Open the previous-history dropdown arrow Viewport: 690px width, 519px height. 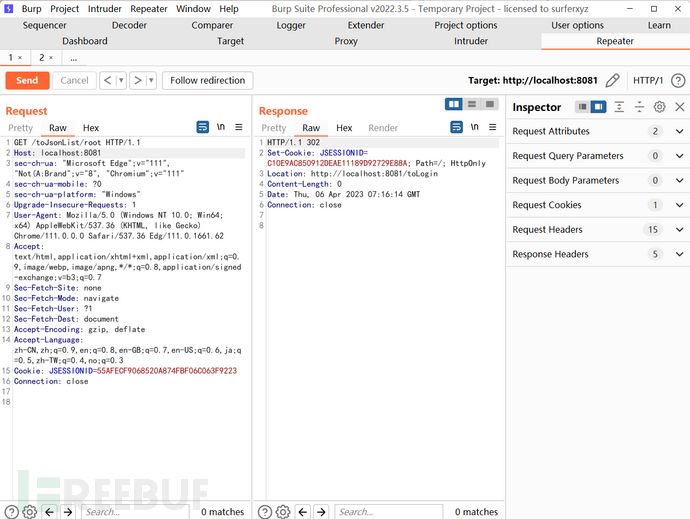tap(121, 81)
